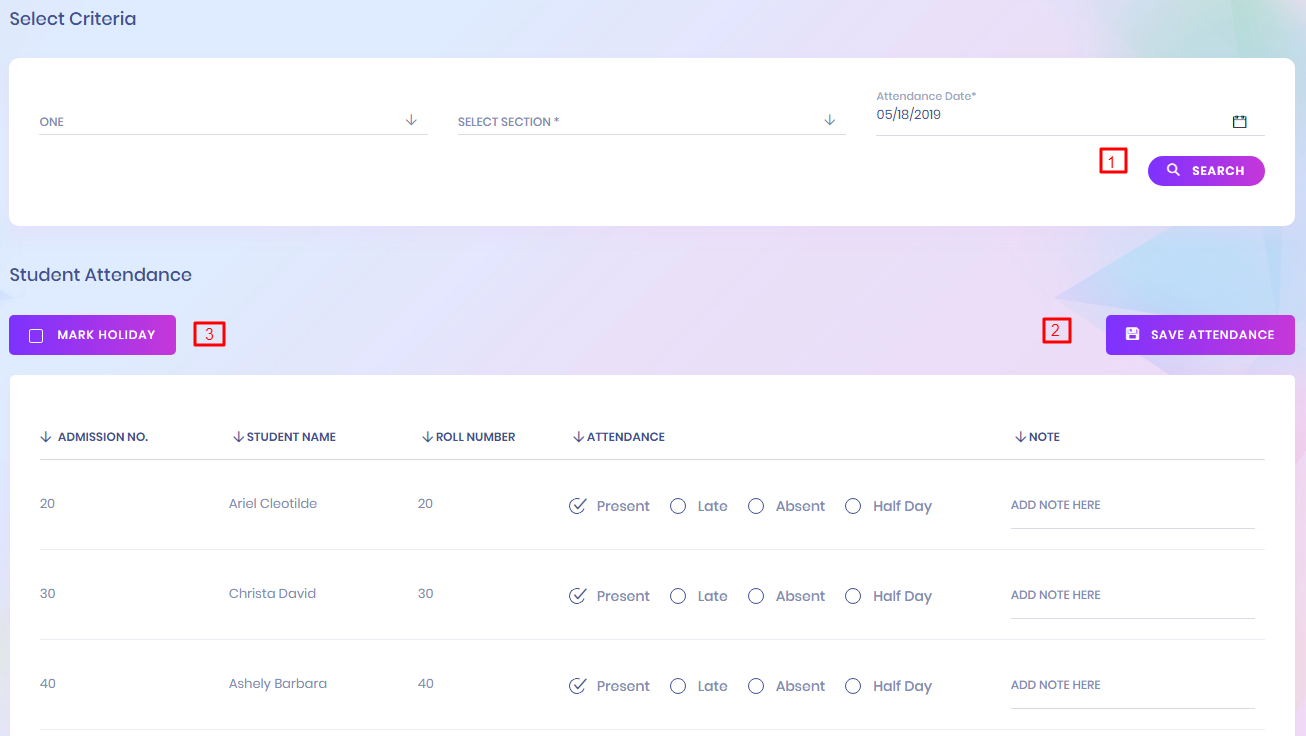Toggle the Mark Holiday checkbox
The width and height of the screenshot is (1306, 736).
(x=37, y=336)
